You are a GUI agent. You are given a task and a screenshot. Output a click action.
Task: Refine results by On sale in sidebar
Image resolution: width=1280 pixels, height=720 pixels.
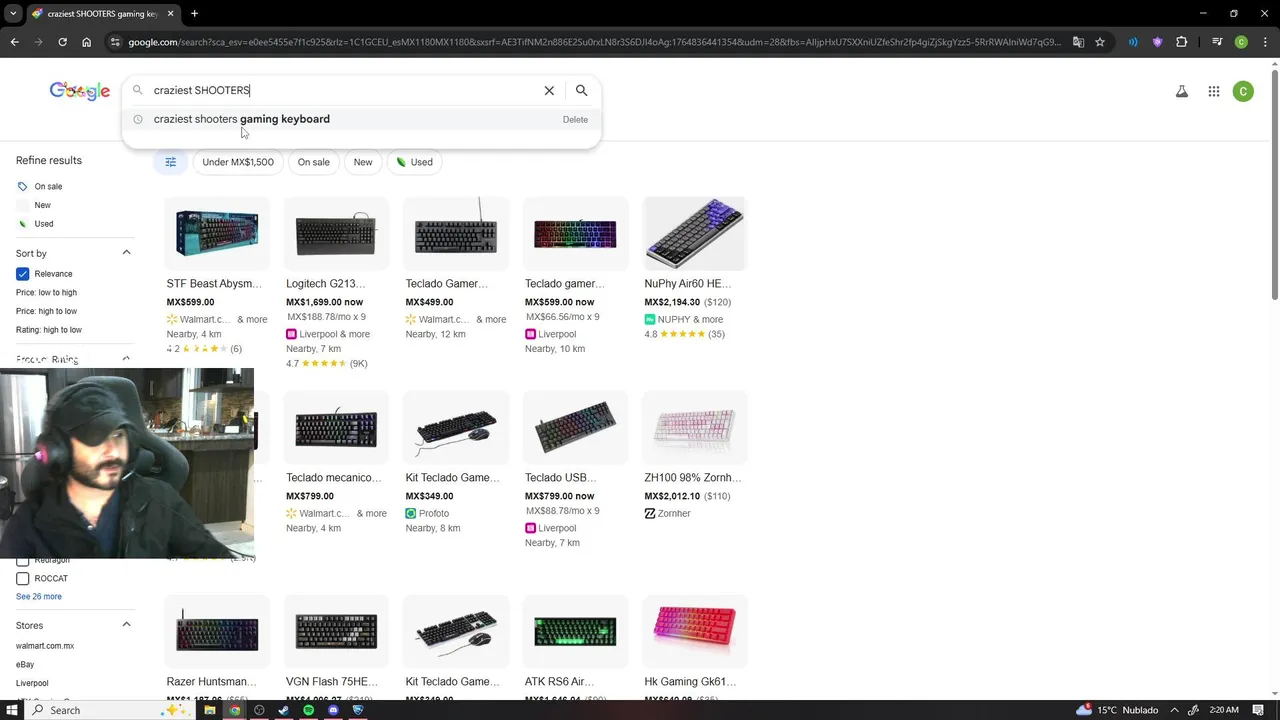[48, 187]
